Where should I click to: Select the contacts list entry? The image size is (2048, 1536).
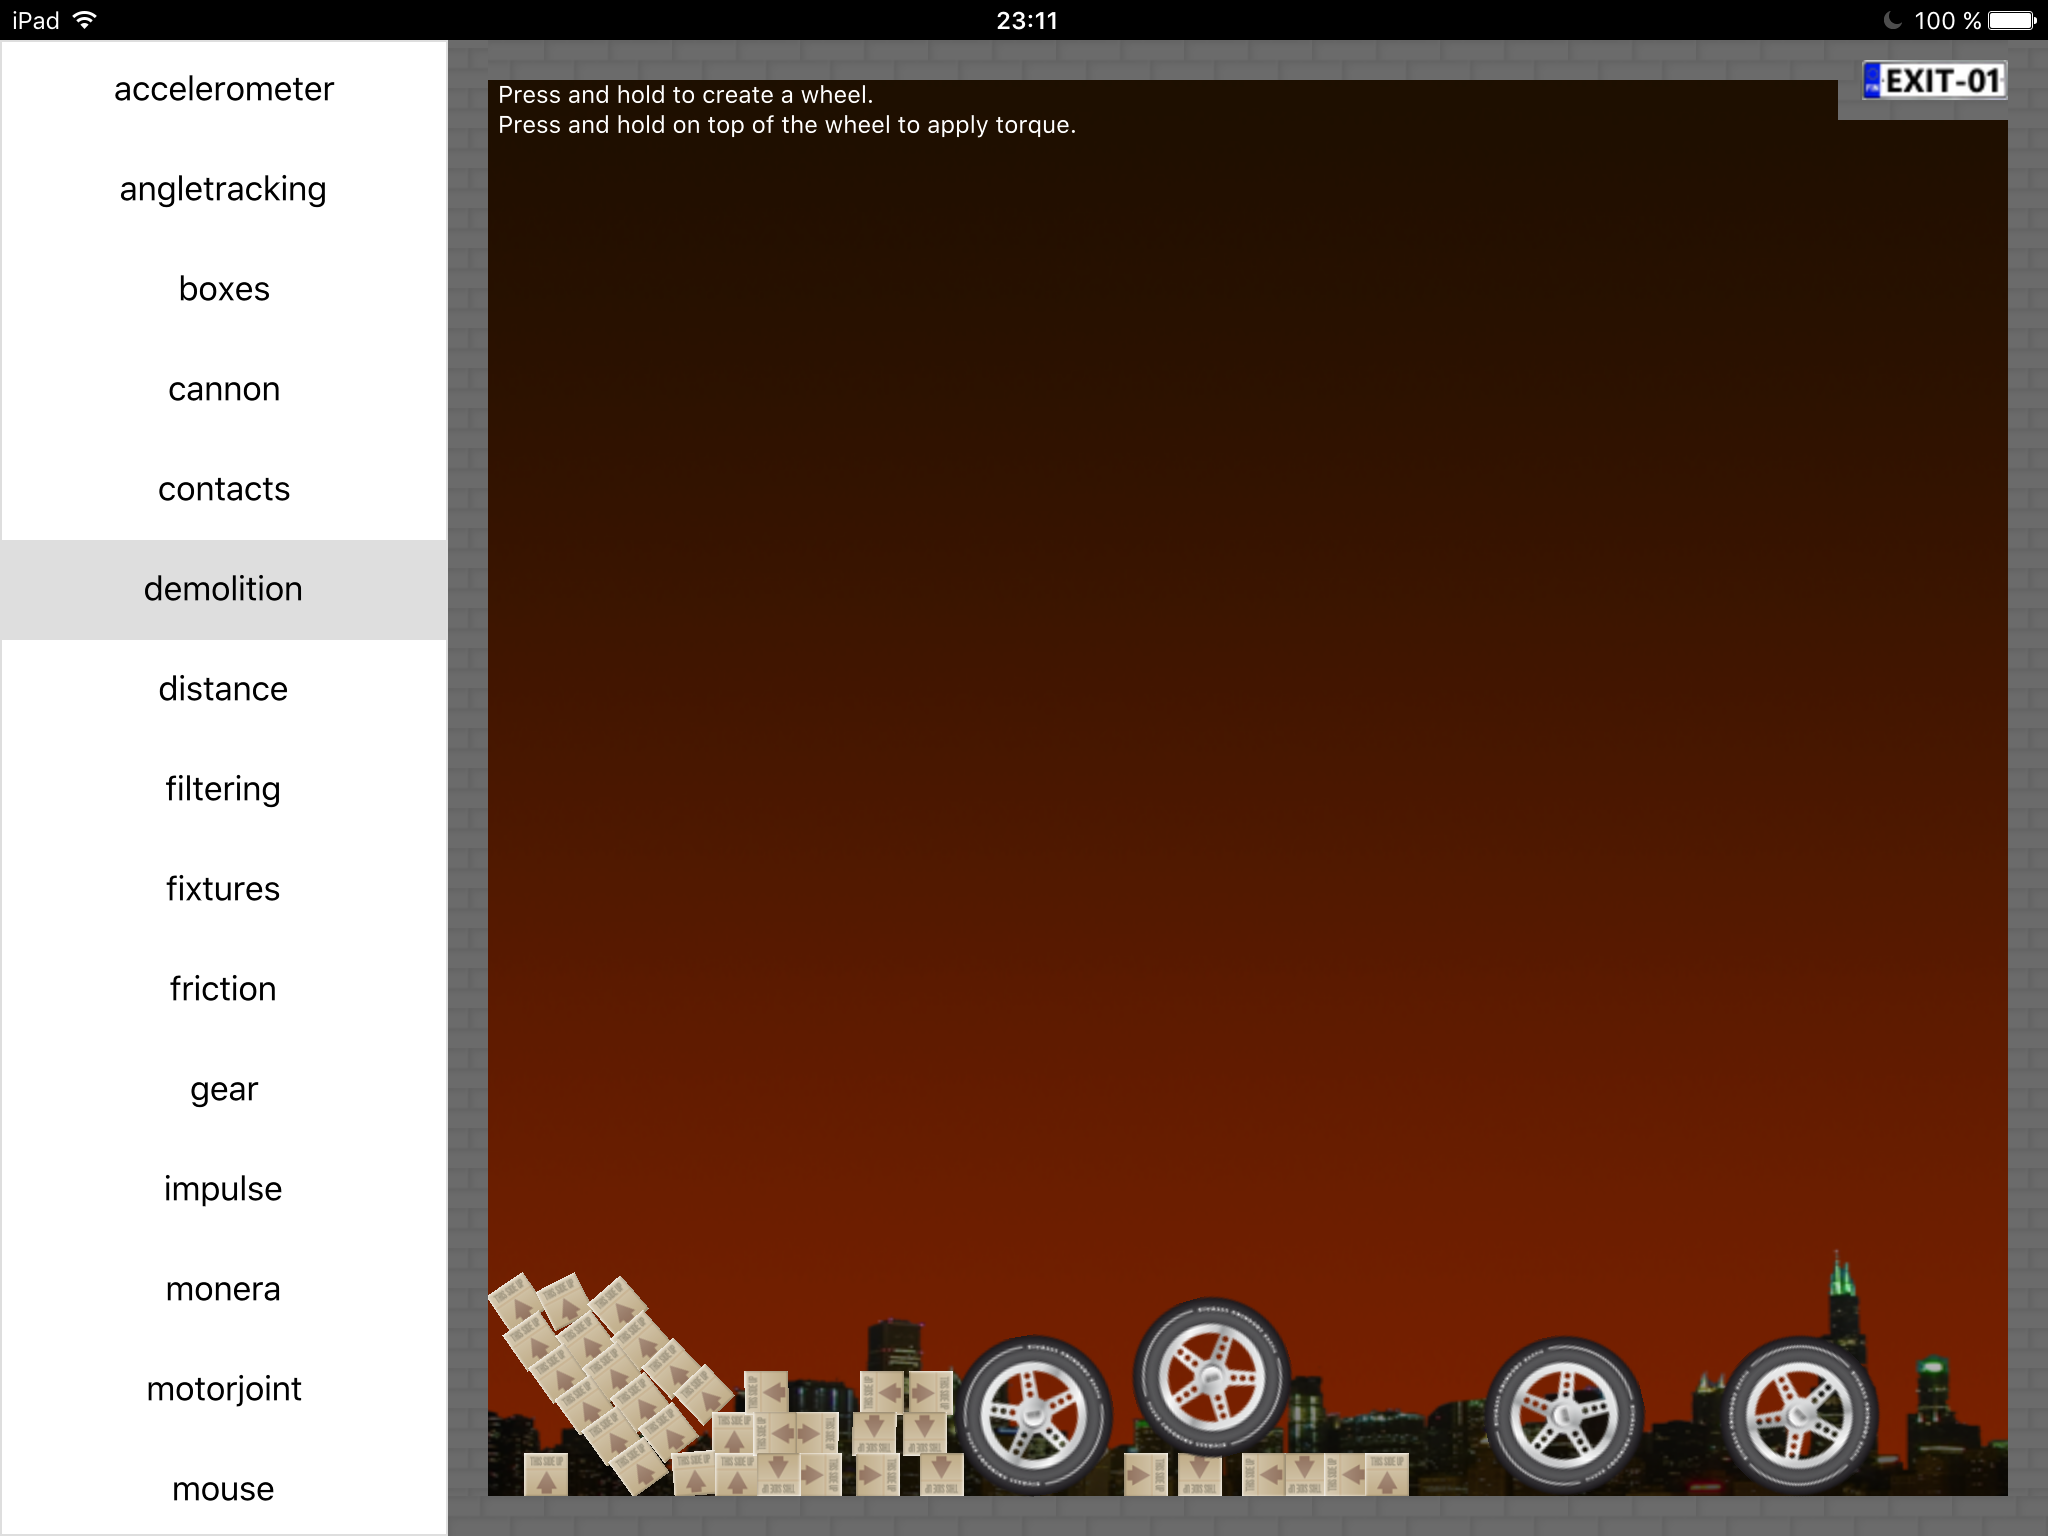224,490
